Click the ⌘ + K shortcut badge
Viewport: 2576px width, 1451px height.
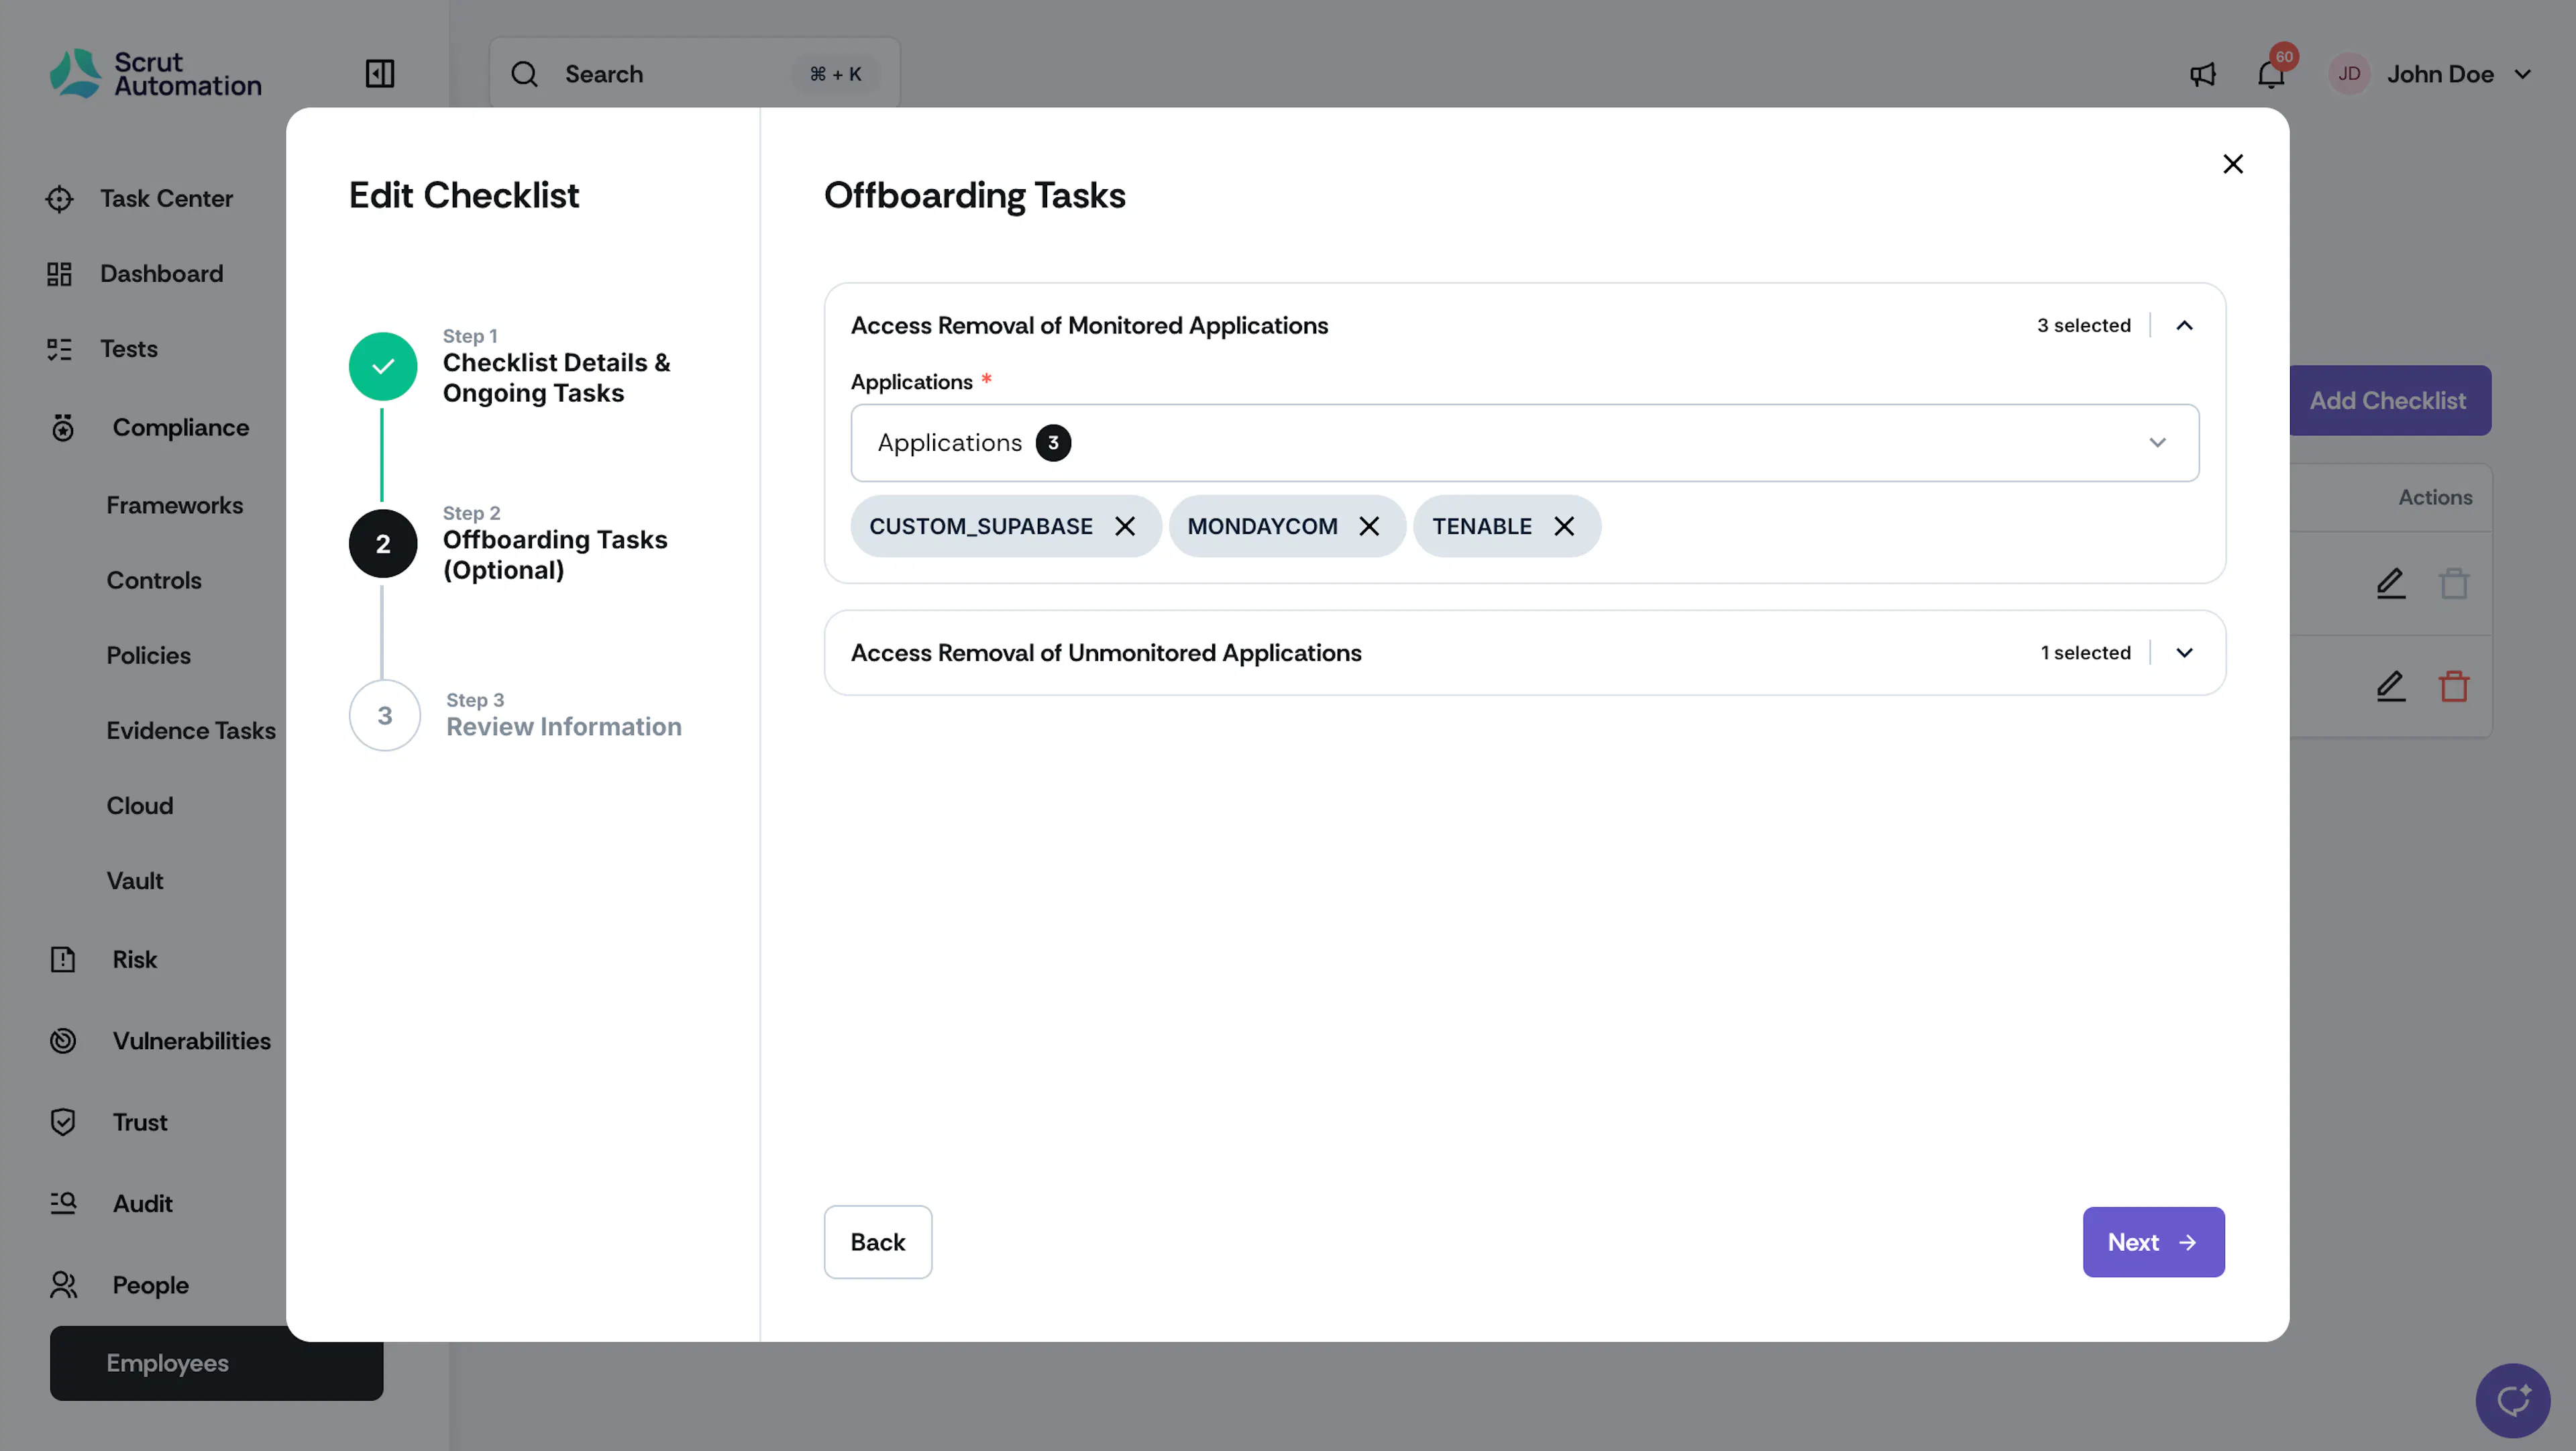coord(835,74)
